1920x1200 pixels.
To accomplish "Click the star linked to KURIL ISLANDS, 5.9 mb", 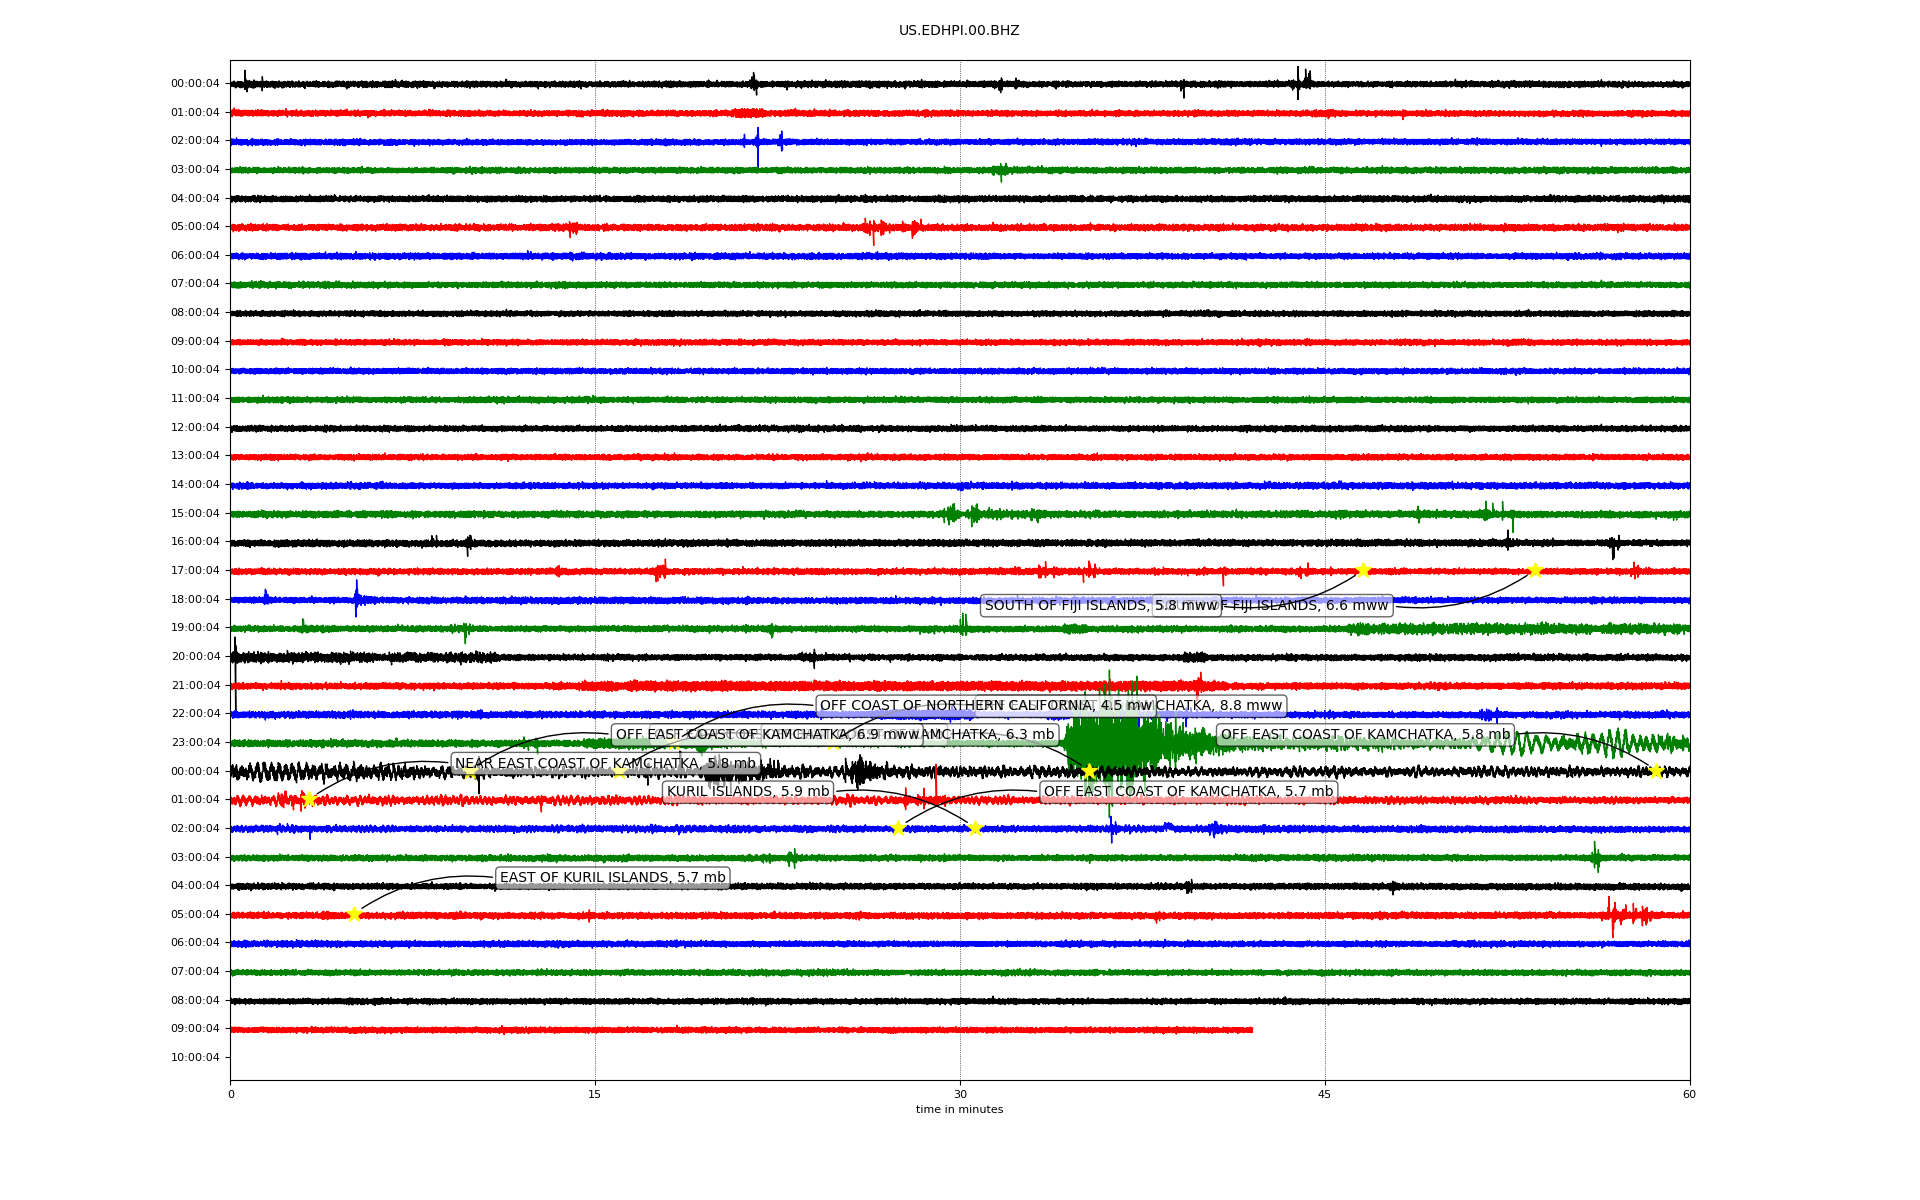I will (x=975, y=828).
